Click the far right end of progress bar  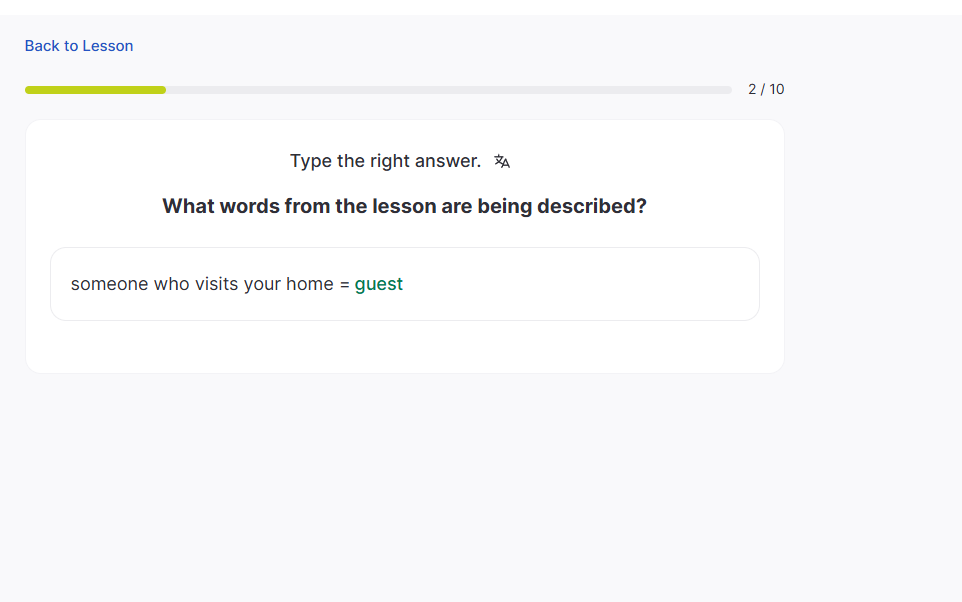(x=728, y=90)
